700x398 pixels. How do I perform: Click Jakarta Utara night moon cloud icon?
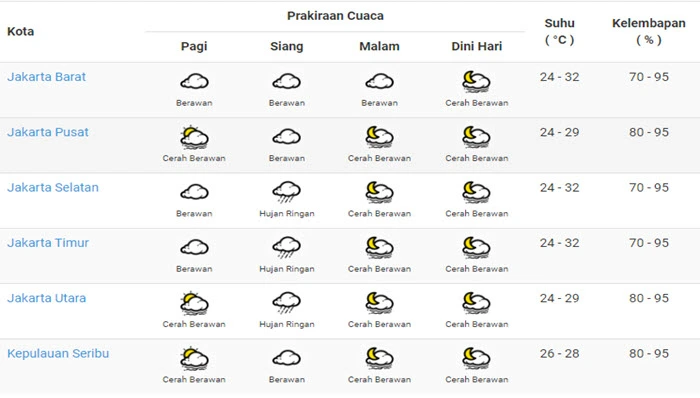point(379,303)
